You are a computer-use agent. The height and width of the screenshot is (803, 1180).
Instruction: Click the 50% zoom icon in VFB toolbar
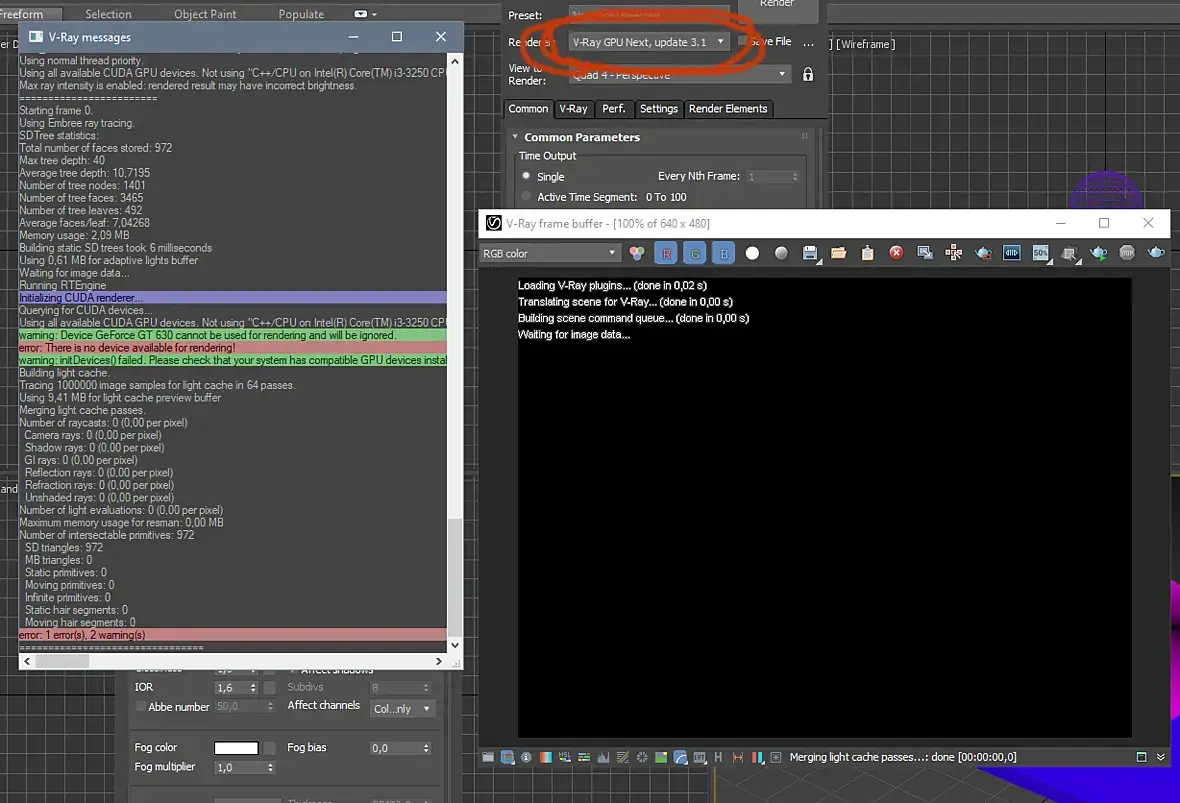point(1041,254)
